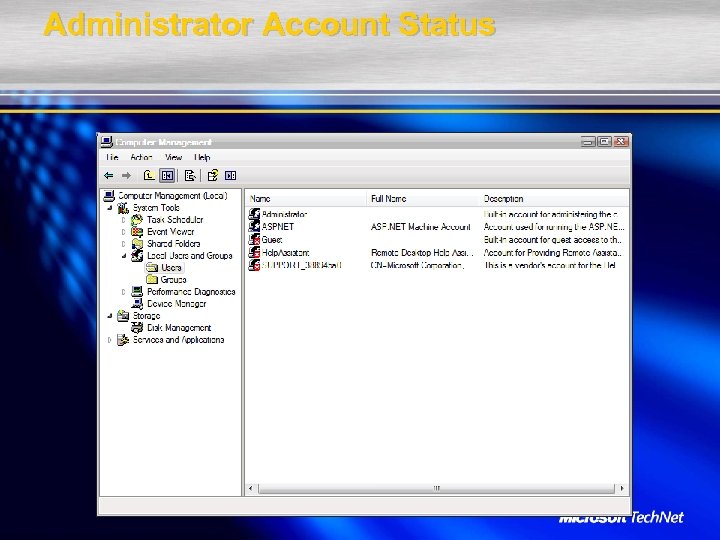
Task: Click the Export List toolbar icon
Action: pyautogui.click(x=190, y=175)
